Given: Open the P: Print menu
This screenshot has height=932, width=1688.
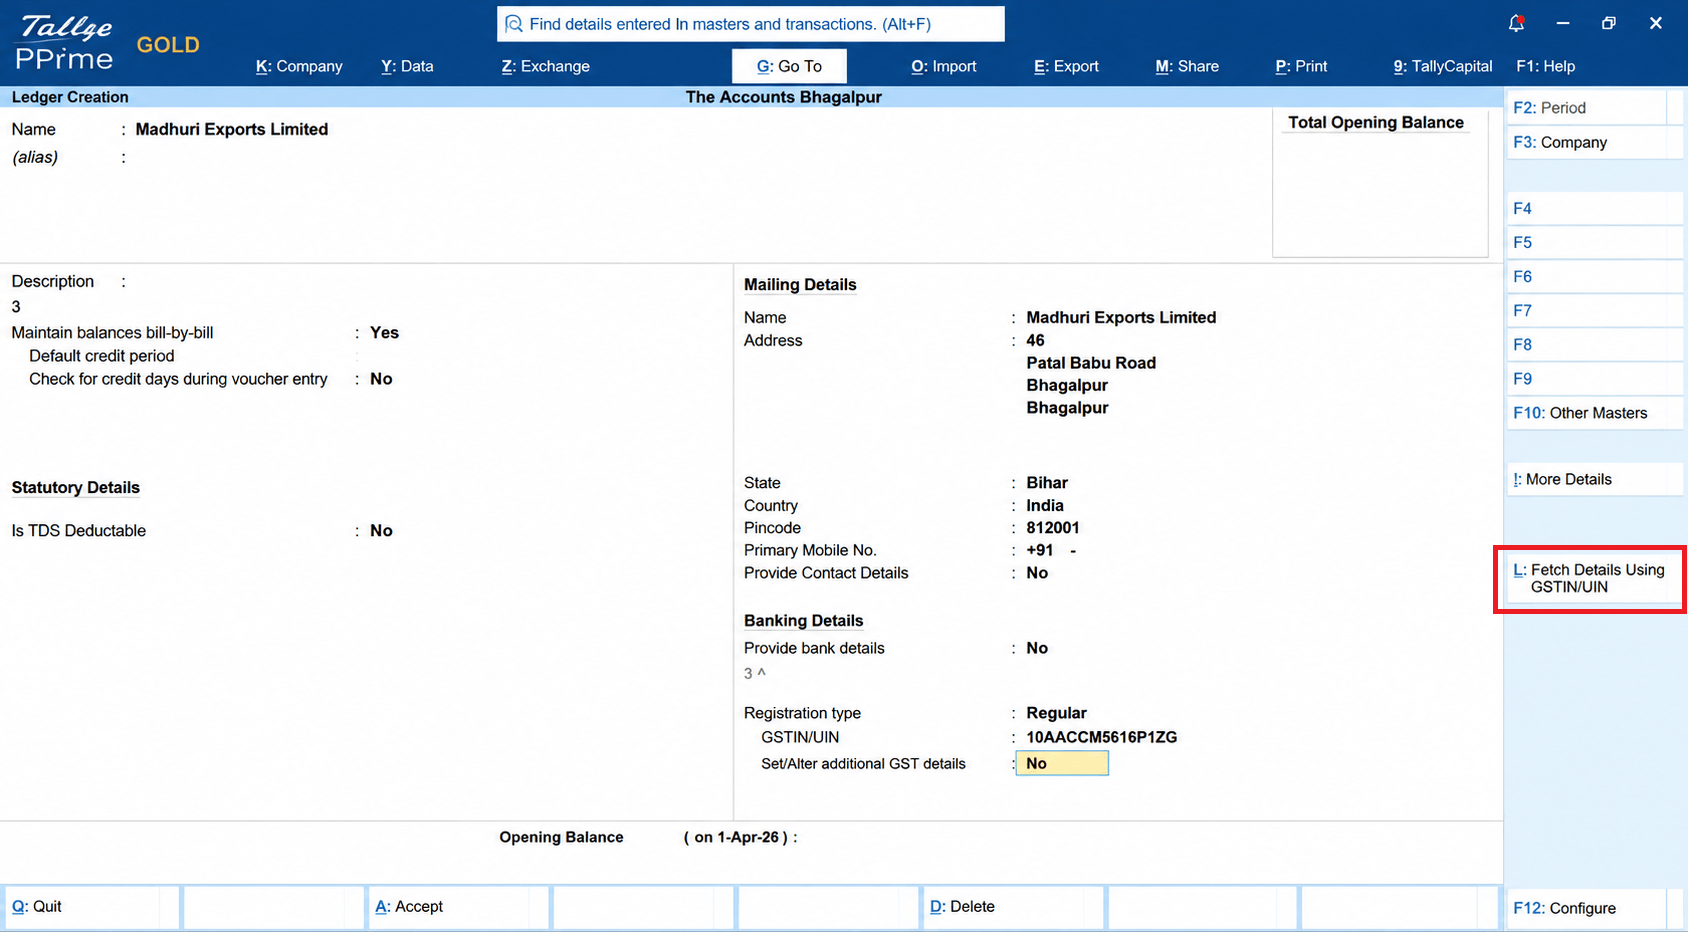Looking at the screenshot, I should (1301, 66).
